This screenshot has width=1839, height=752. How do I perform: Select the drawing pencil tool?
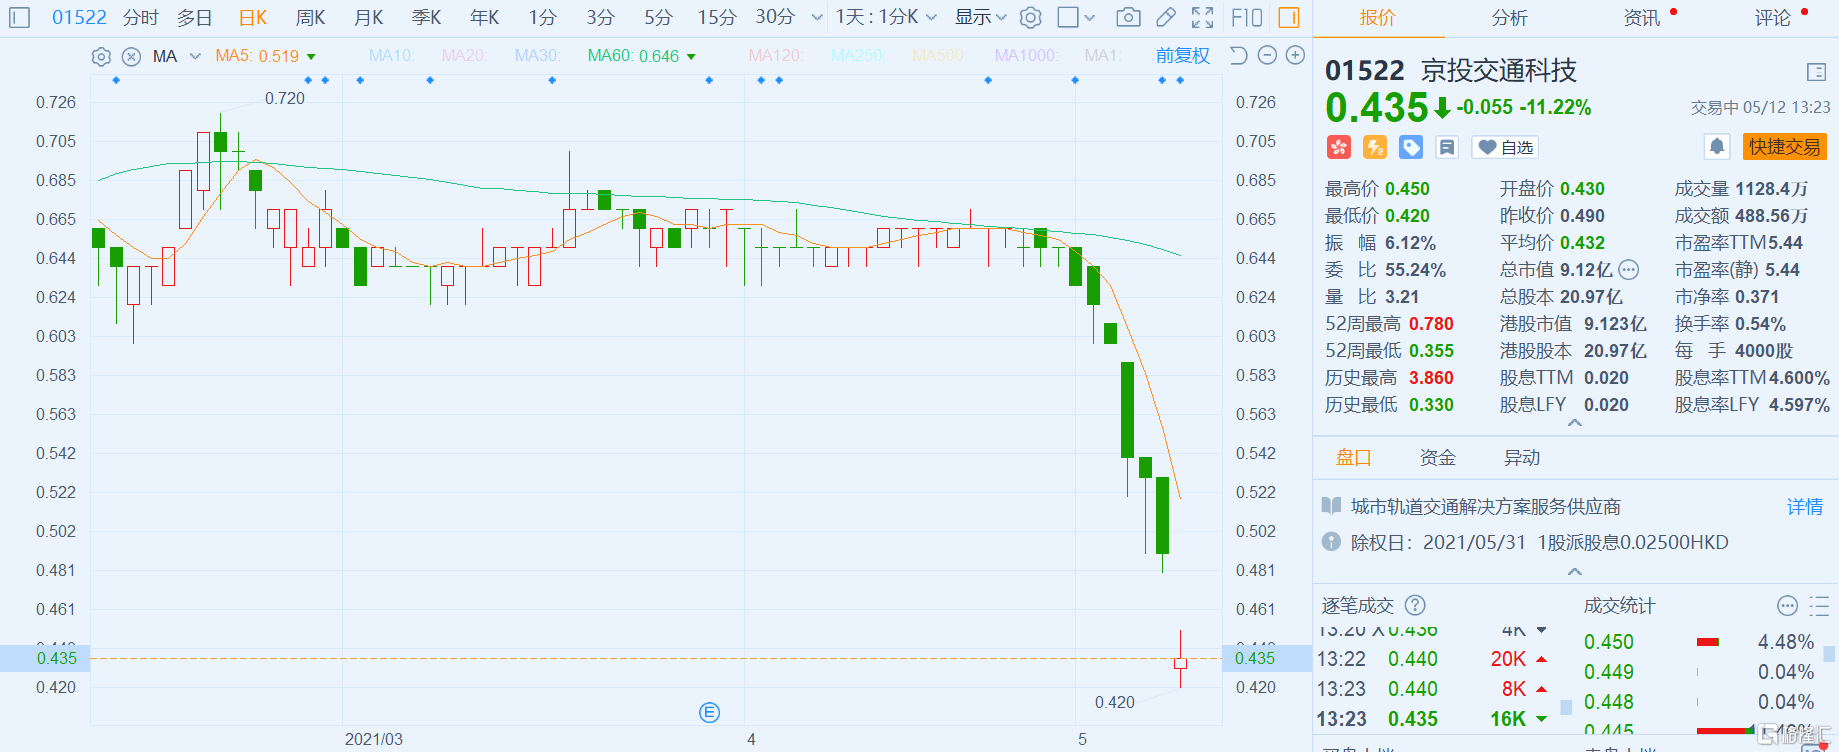[1165, 17]
